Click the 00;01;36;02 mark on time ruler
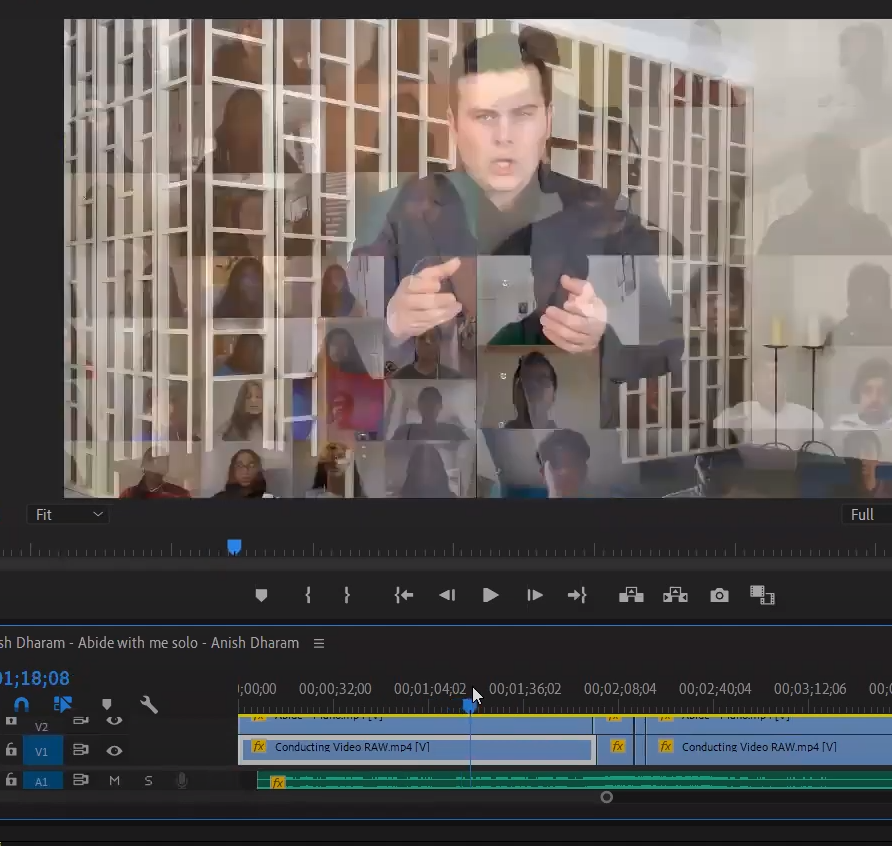 pos(525,689)
